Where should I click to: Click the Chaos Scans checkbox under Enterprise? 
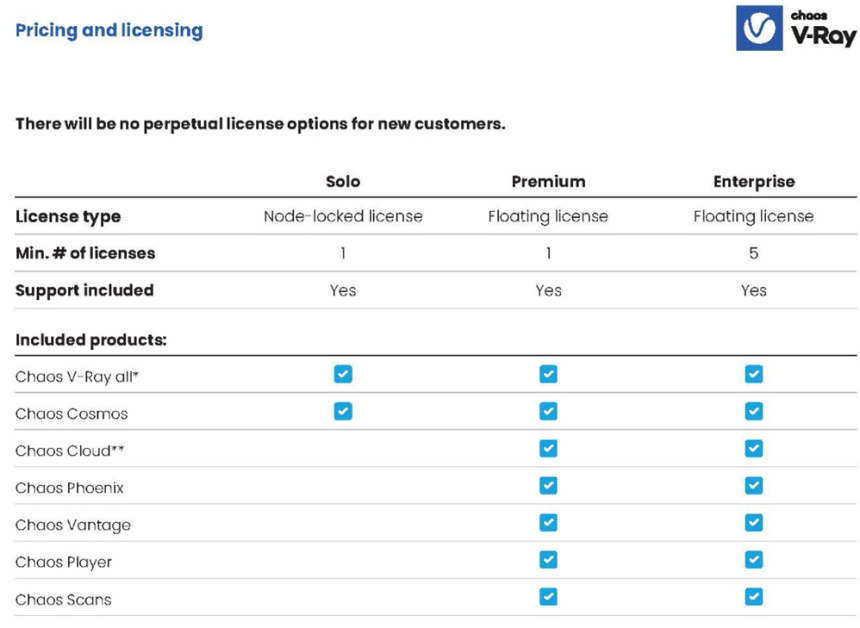pyautogui.click(x=754, y=597)
